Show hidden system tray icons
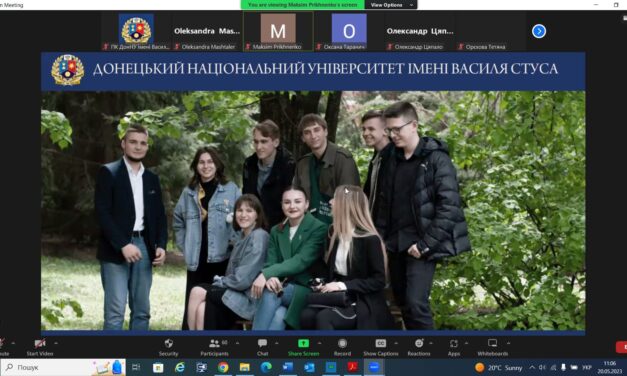 click(532, 367)
